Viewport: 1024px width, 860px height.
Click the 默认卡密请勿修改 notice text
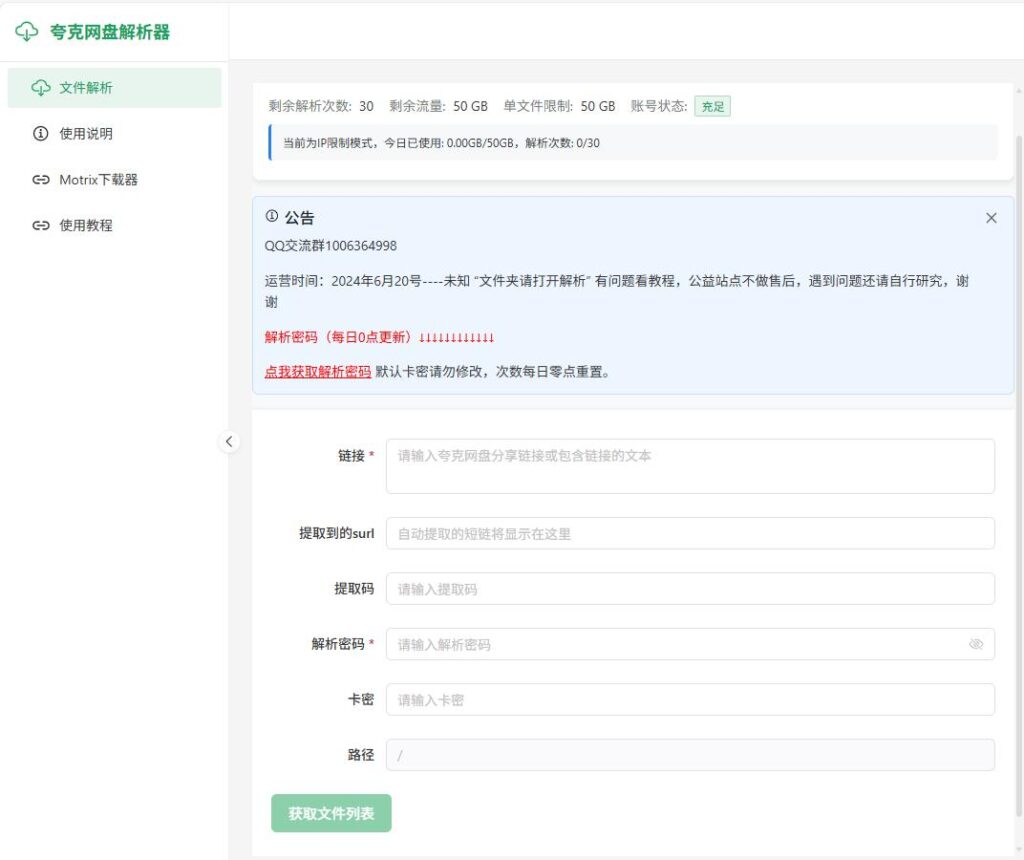[493, 372]
